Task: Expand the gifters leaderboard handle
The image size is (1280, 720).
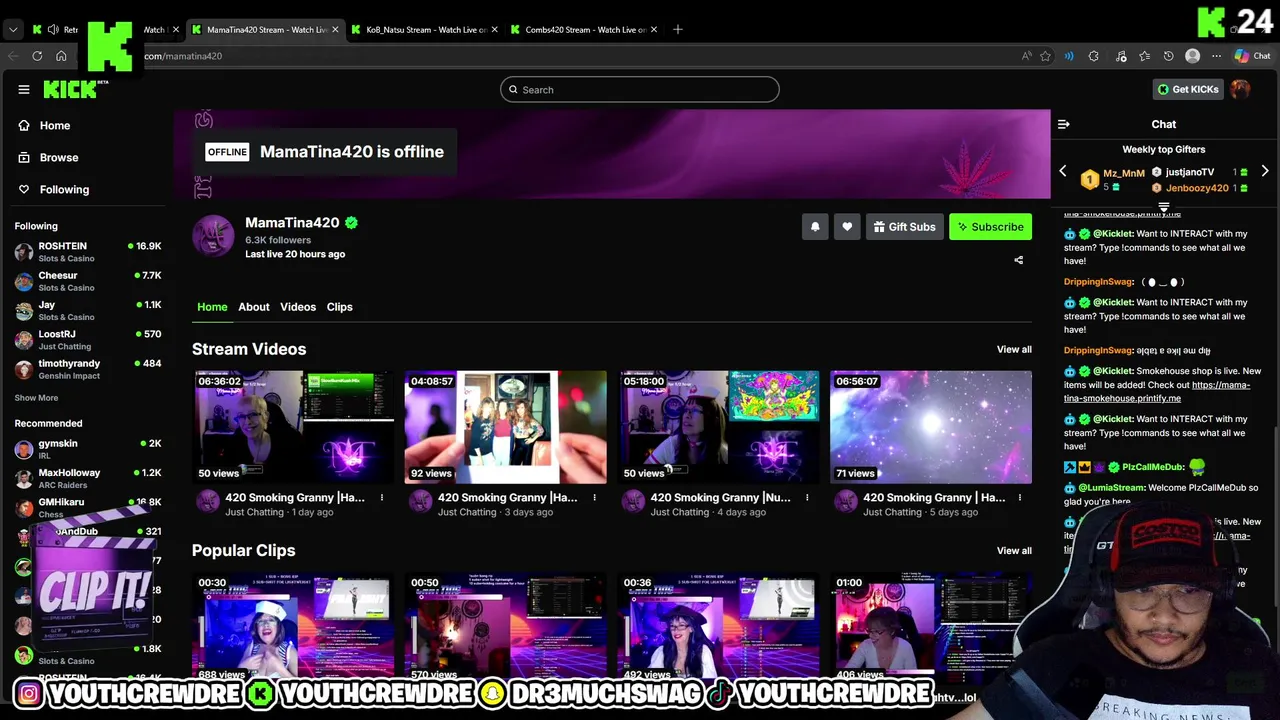Action: pyautogui.click(x=1163, y=207)
